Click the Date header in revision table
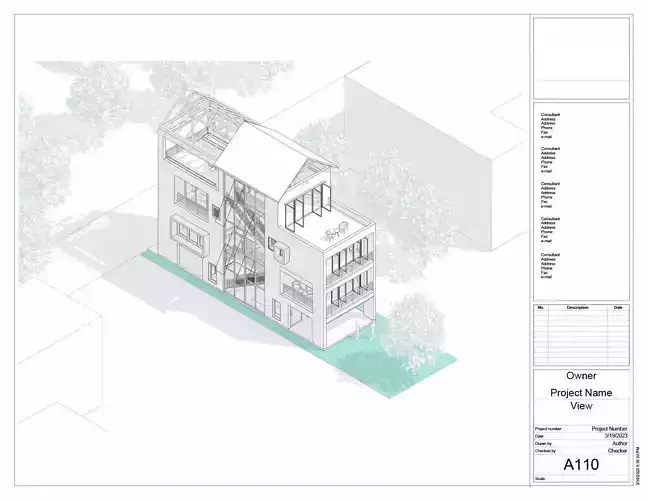 pos(618,308)
